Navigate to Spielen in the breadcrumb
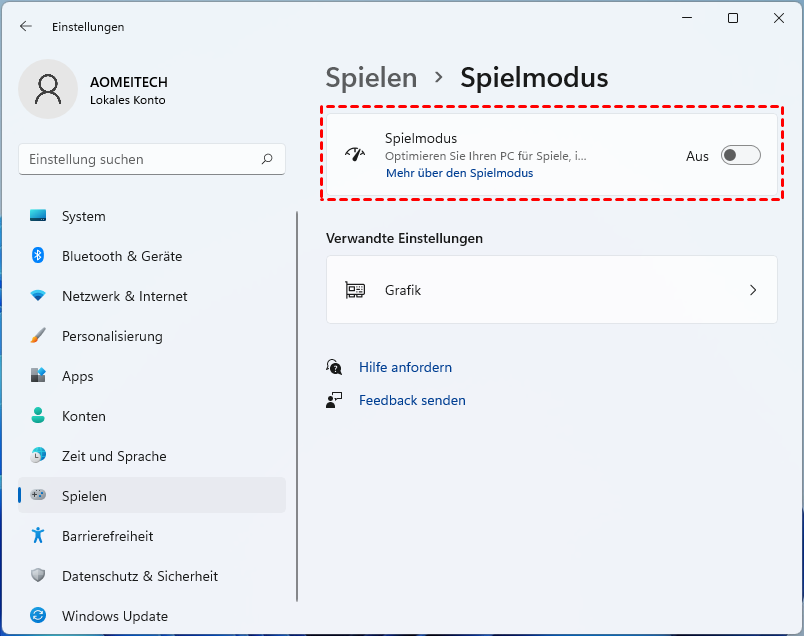804x636 pixels. [x=371, y=77]
